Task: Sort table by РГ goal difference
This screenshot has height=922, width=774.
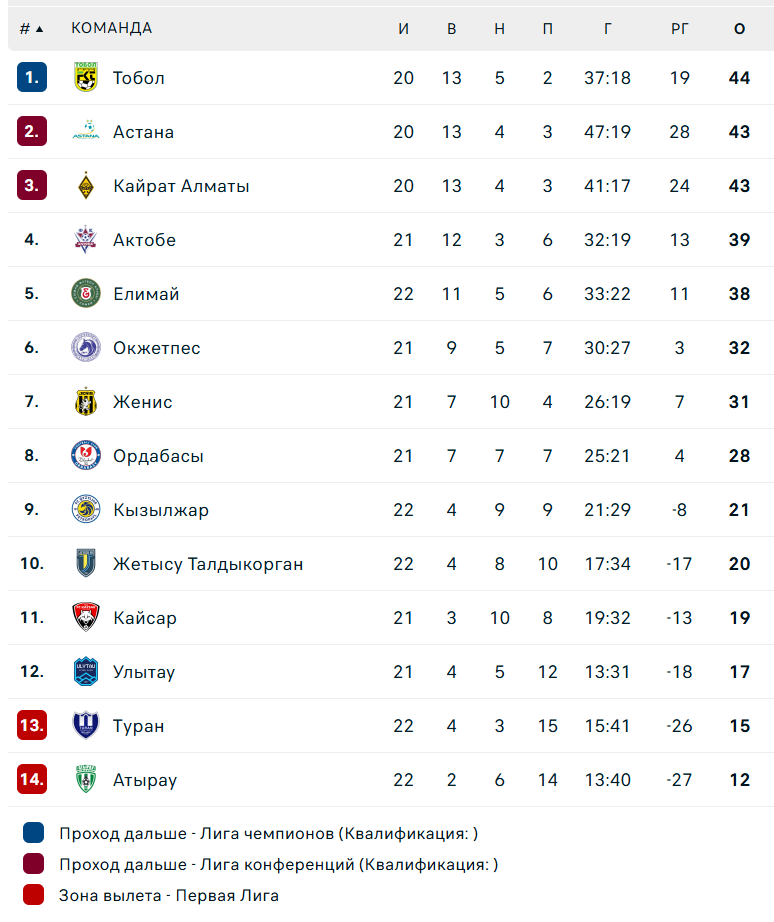Action: coord(679,29)
